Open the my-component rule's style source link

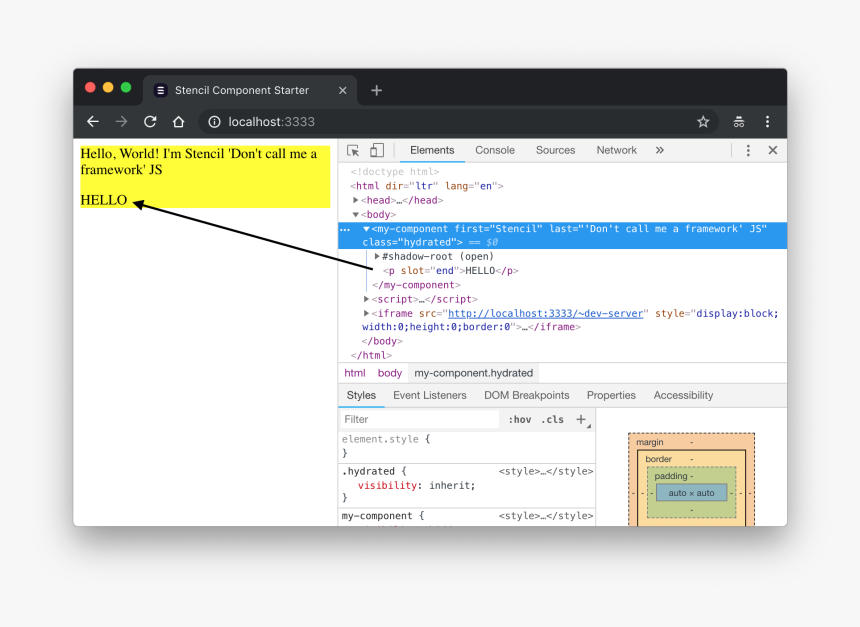(x=546, y=516)
